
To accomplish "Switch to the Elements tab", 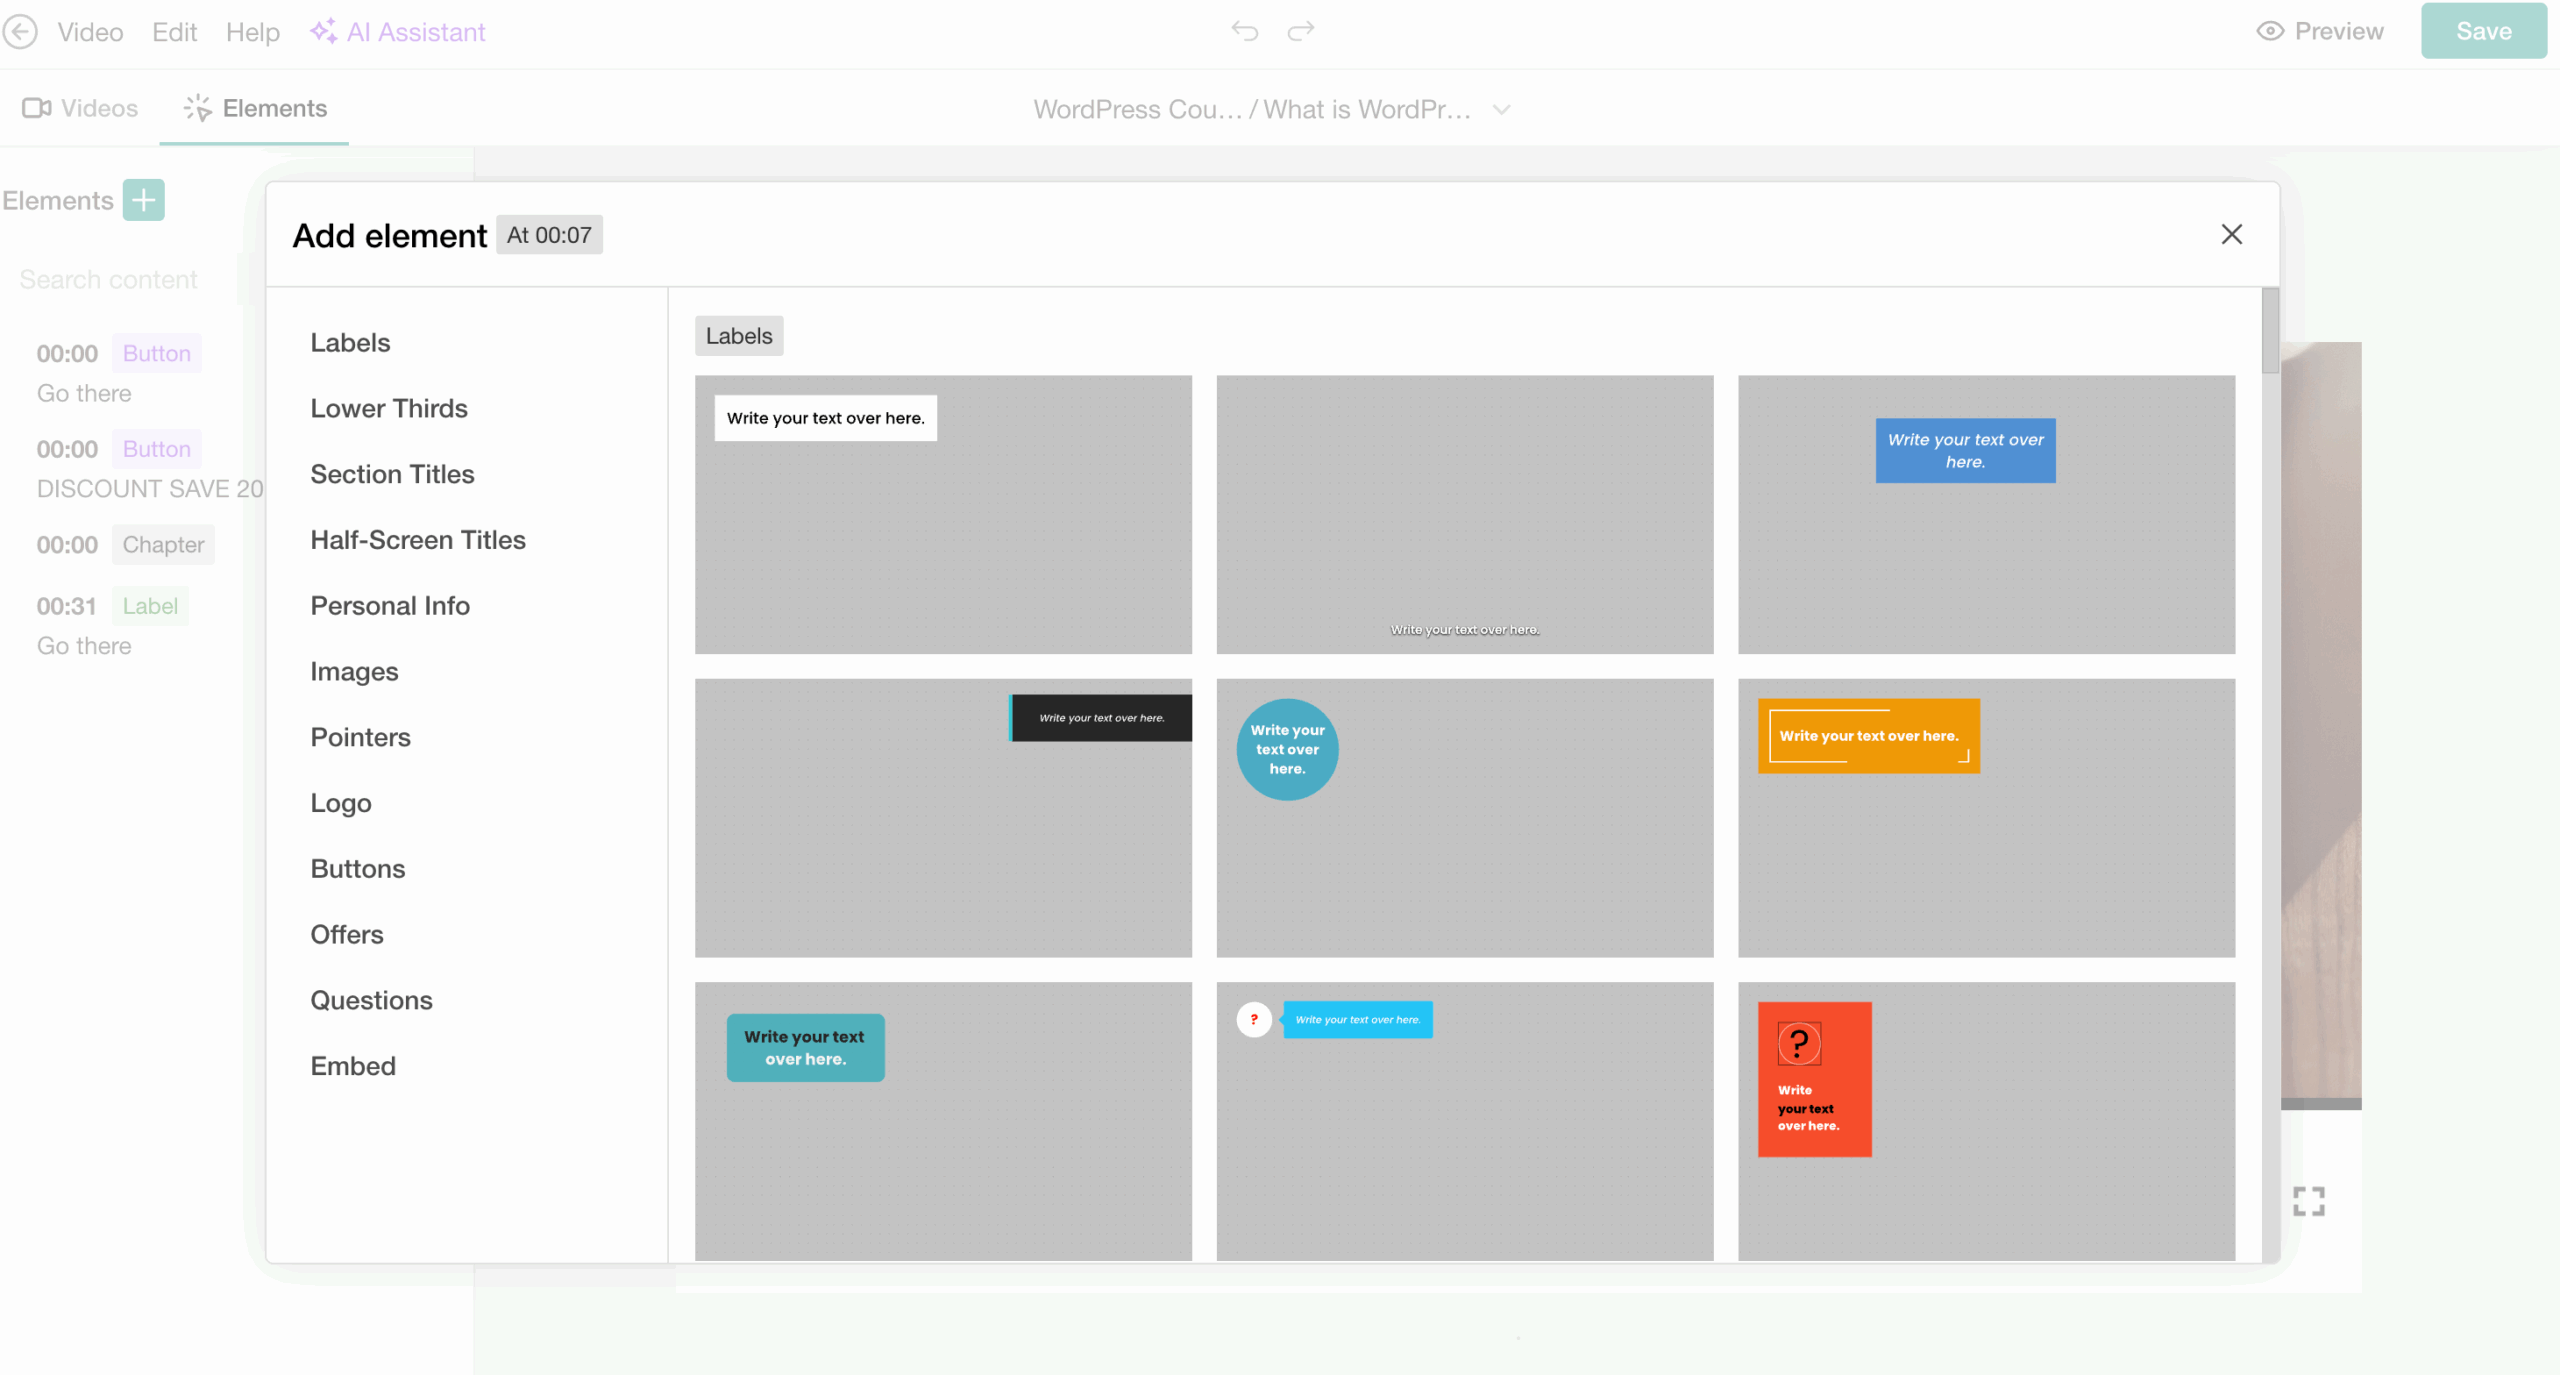I will [x=253, y=108].
